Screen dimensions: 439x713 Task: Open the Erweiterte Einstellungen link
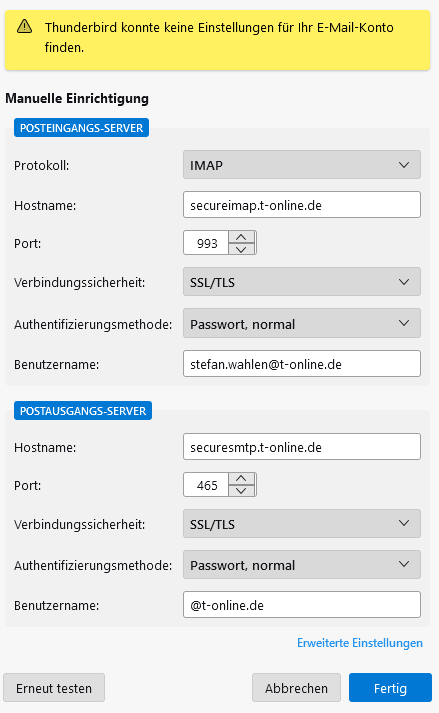pos(359,643)
